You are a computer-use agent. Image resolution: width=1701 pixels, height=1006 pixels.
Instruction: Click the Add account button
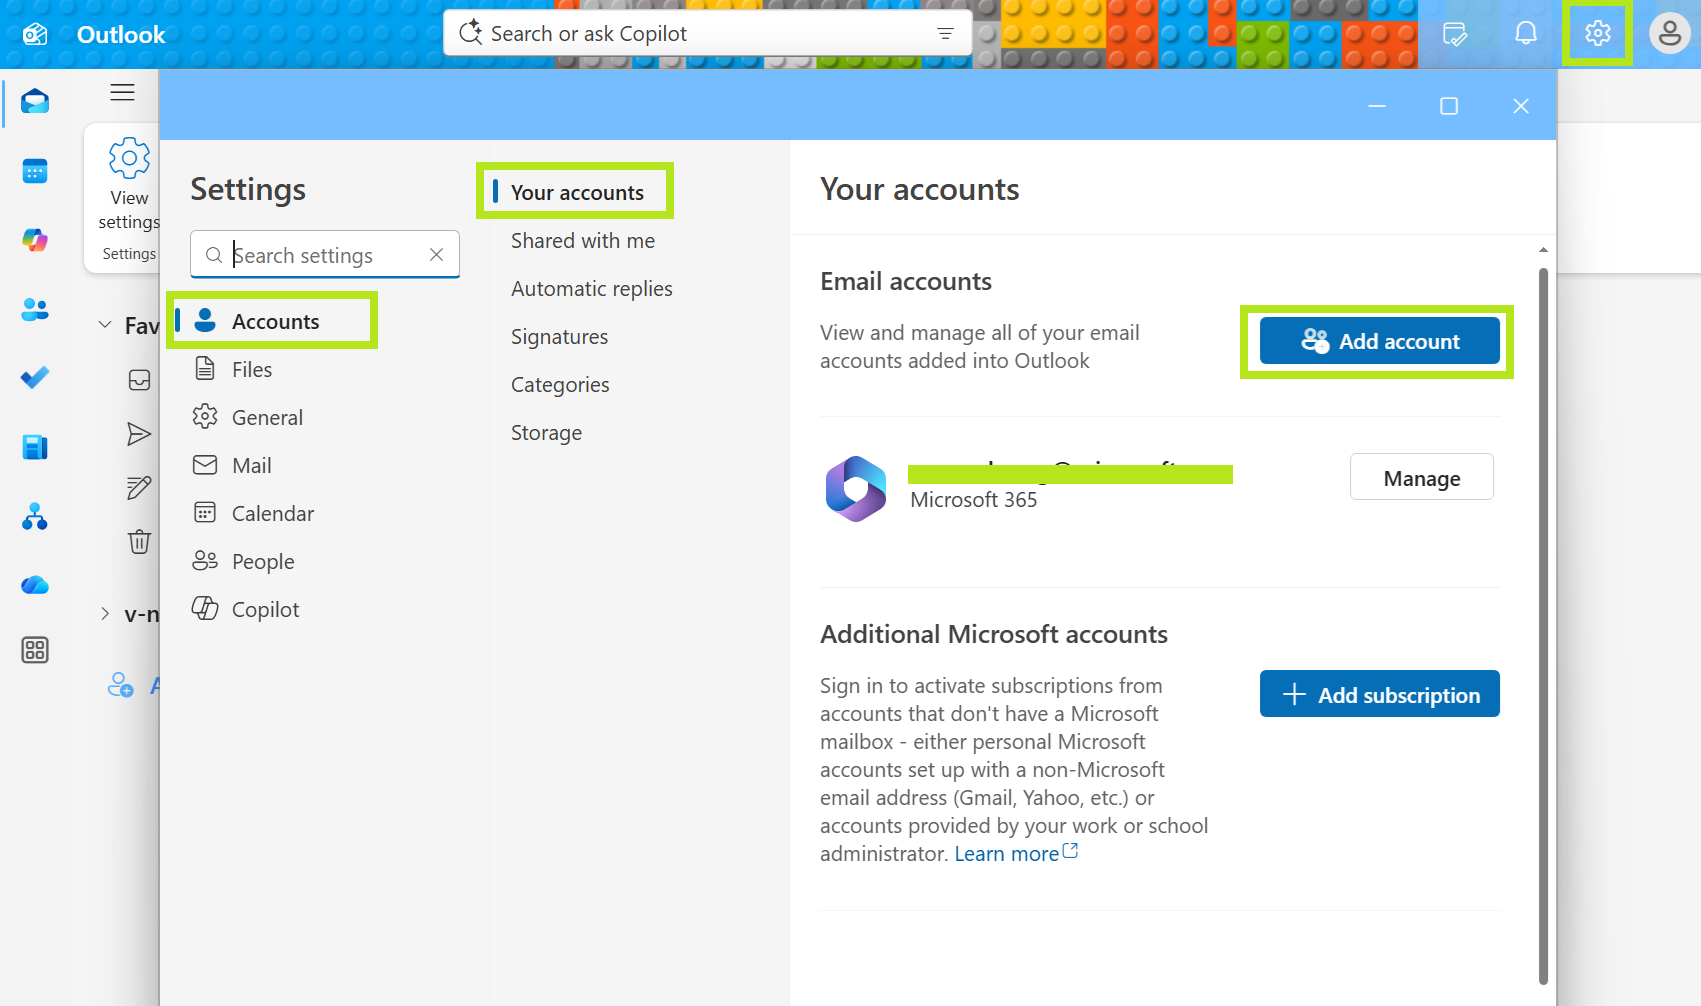point(1379,341)
